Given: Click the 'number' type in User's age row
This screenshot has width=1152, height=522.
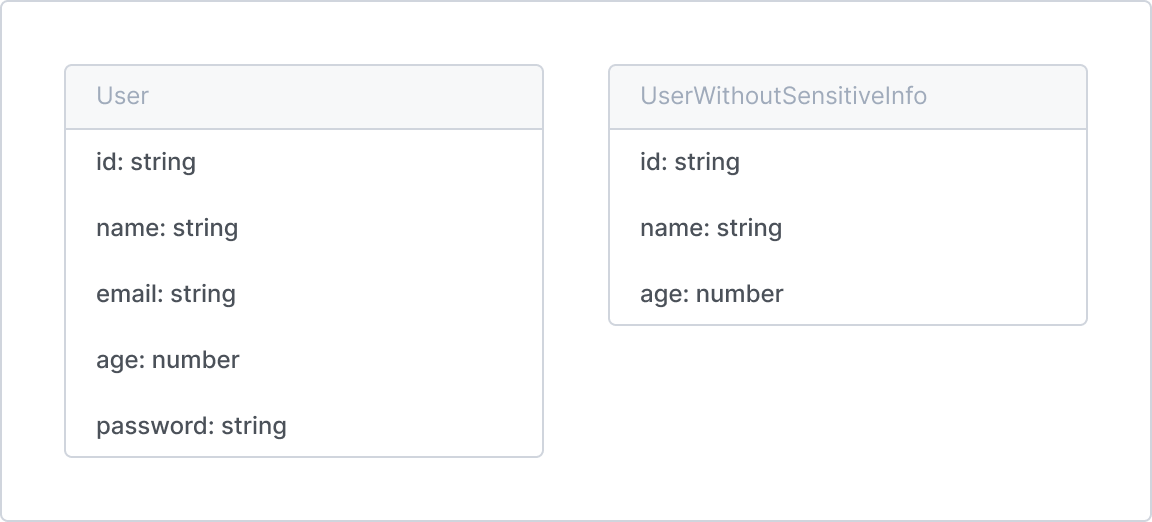Looking at the screenshot, I should pyautogui.click(x=195, y=360).
